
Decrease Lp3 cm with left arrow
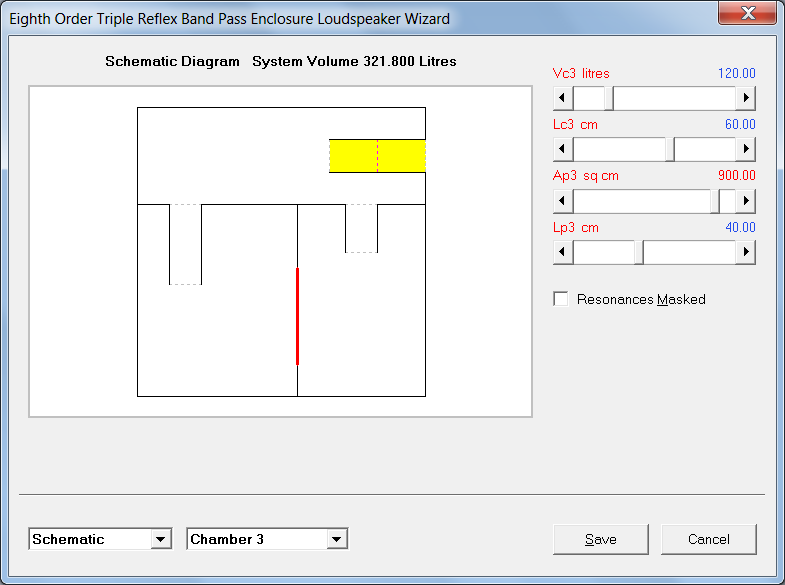563,252
